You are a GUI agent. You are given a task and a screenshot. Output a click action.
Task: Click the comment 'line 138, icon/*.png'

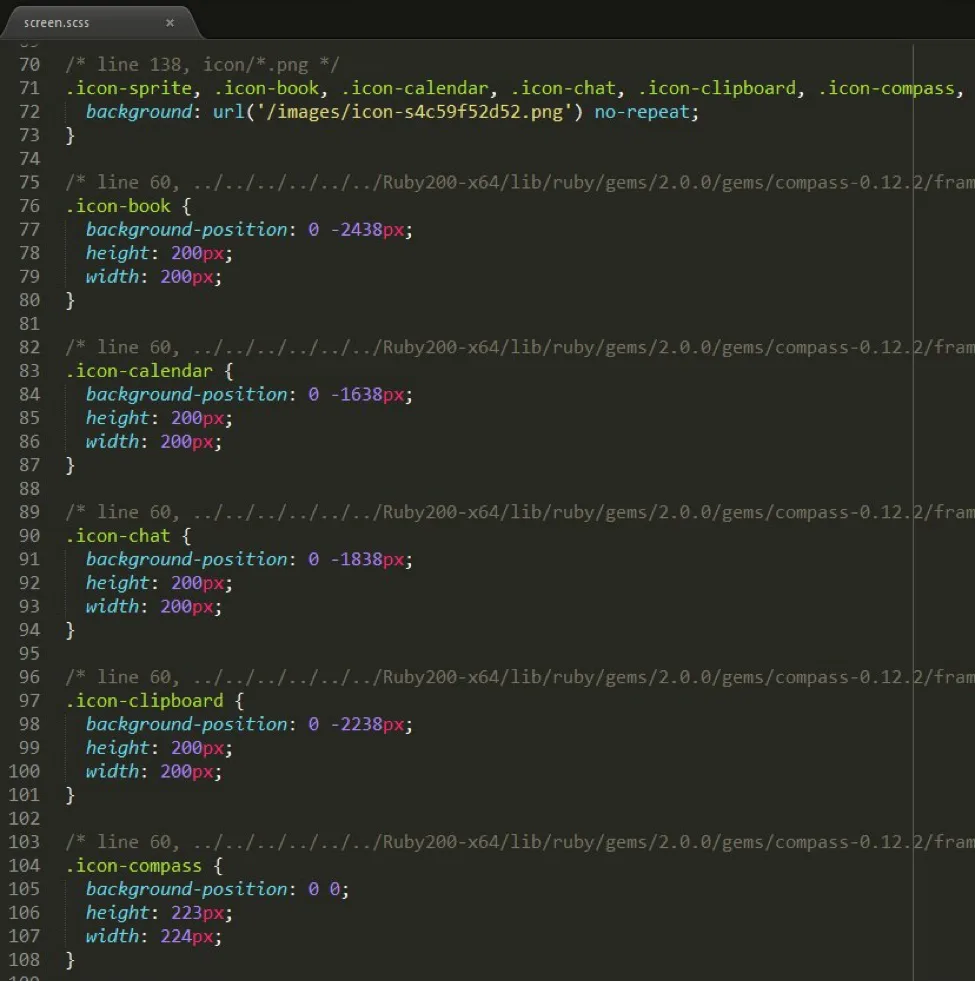pyautogui.click(x=202, y=65)
